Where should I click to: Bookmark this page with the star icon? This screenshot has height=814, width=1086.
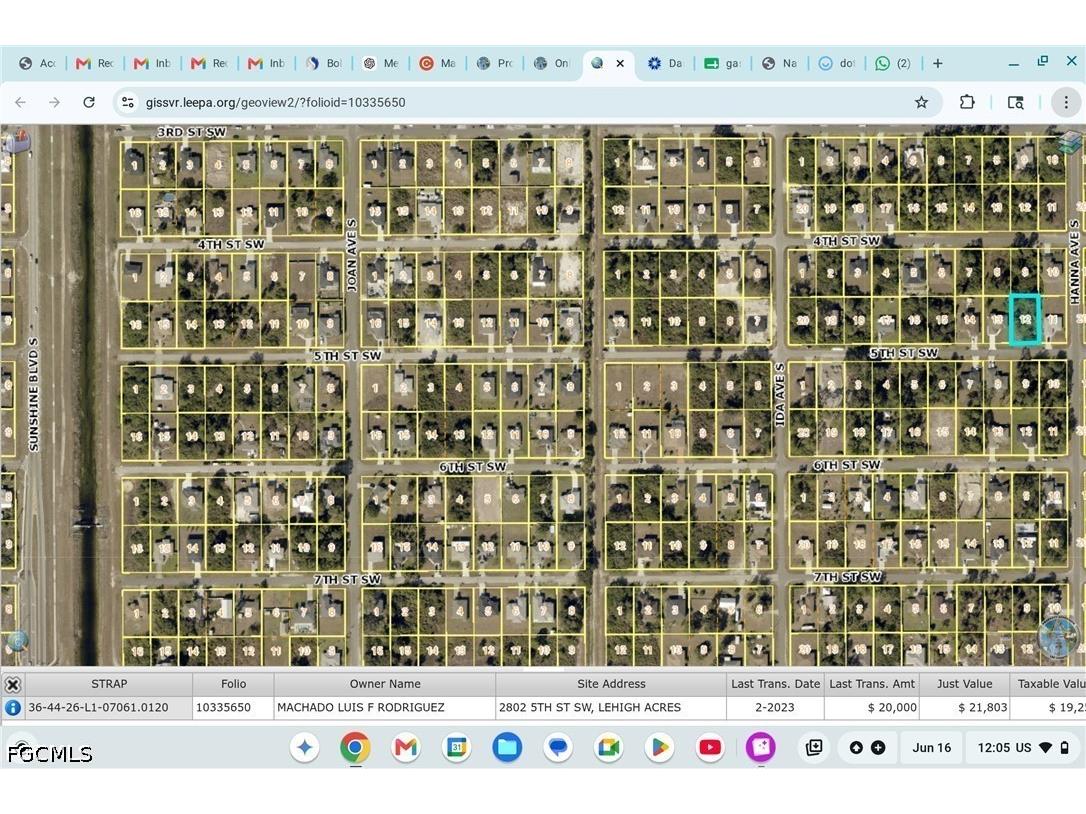click(921, 103)
